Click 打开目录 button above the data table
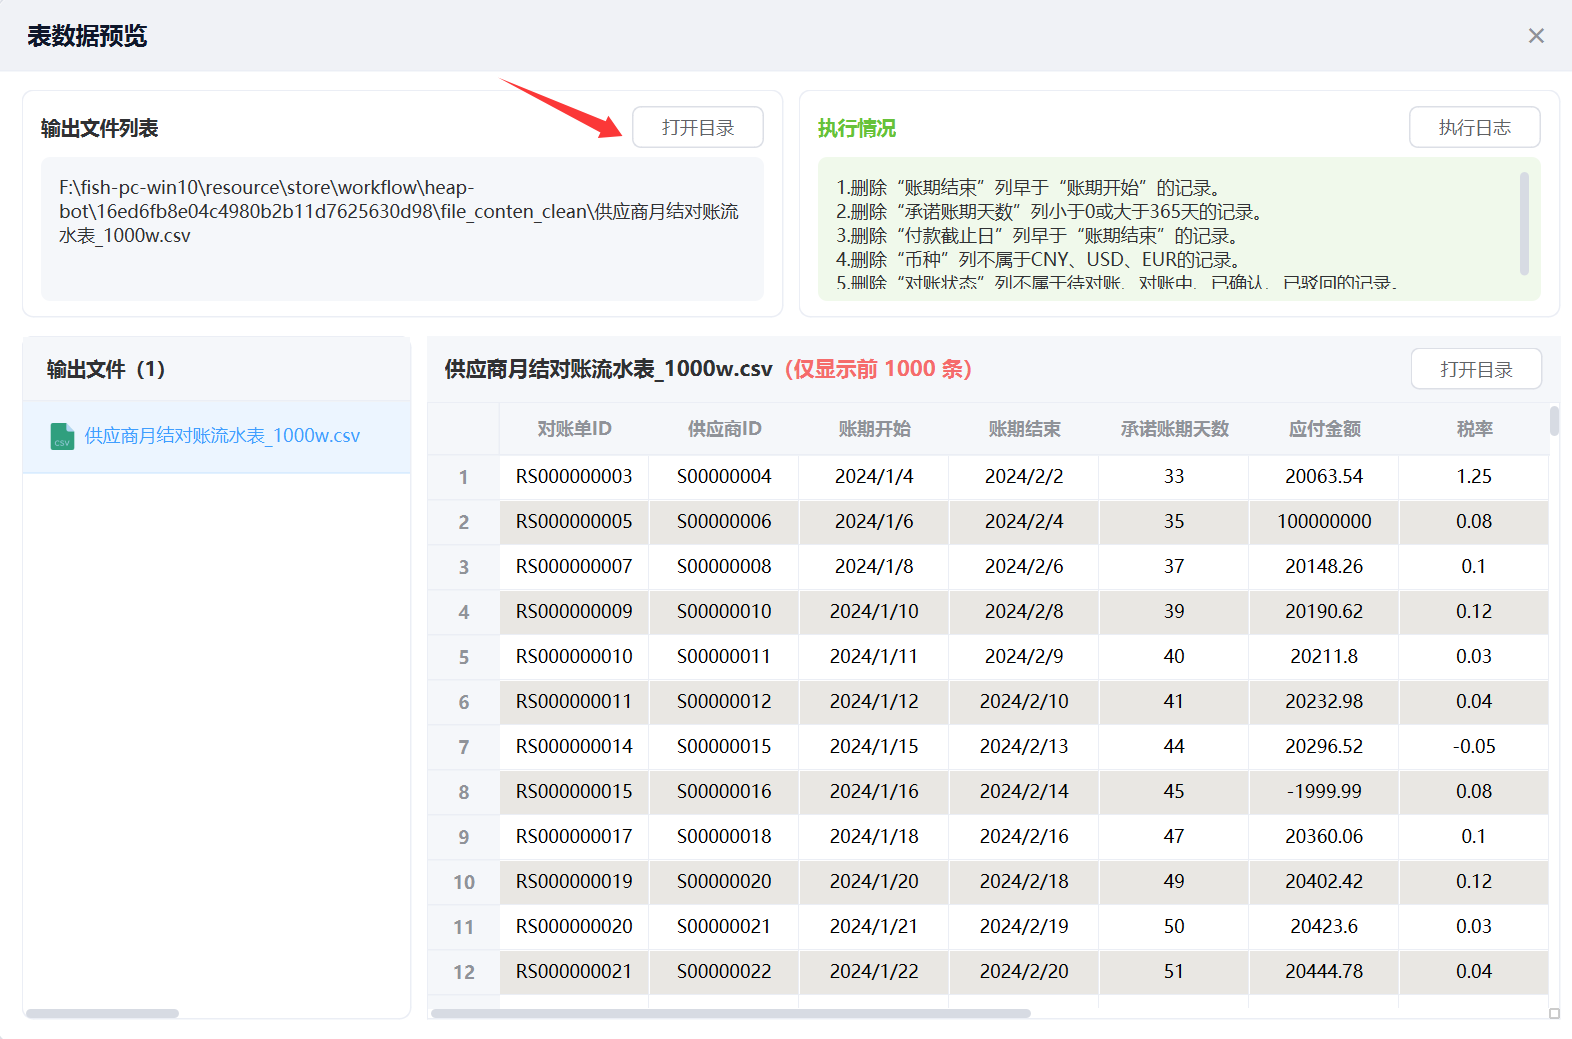The image size is (1572, 1039). coord(1475,370)
